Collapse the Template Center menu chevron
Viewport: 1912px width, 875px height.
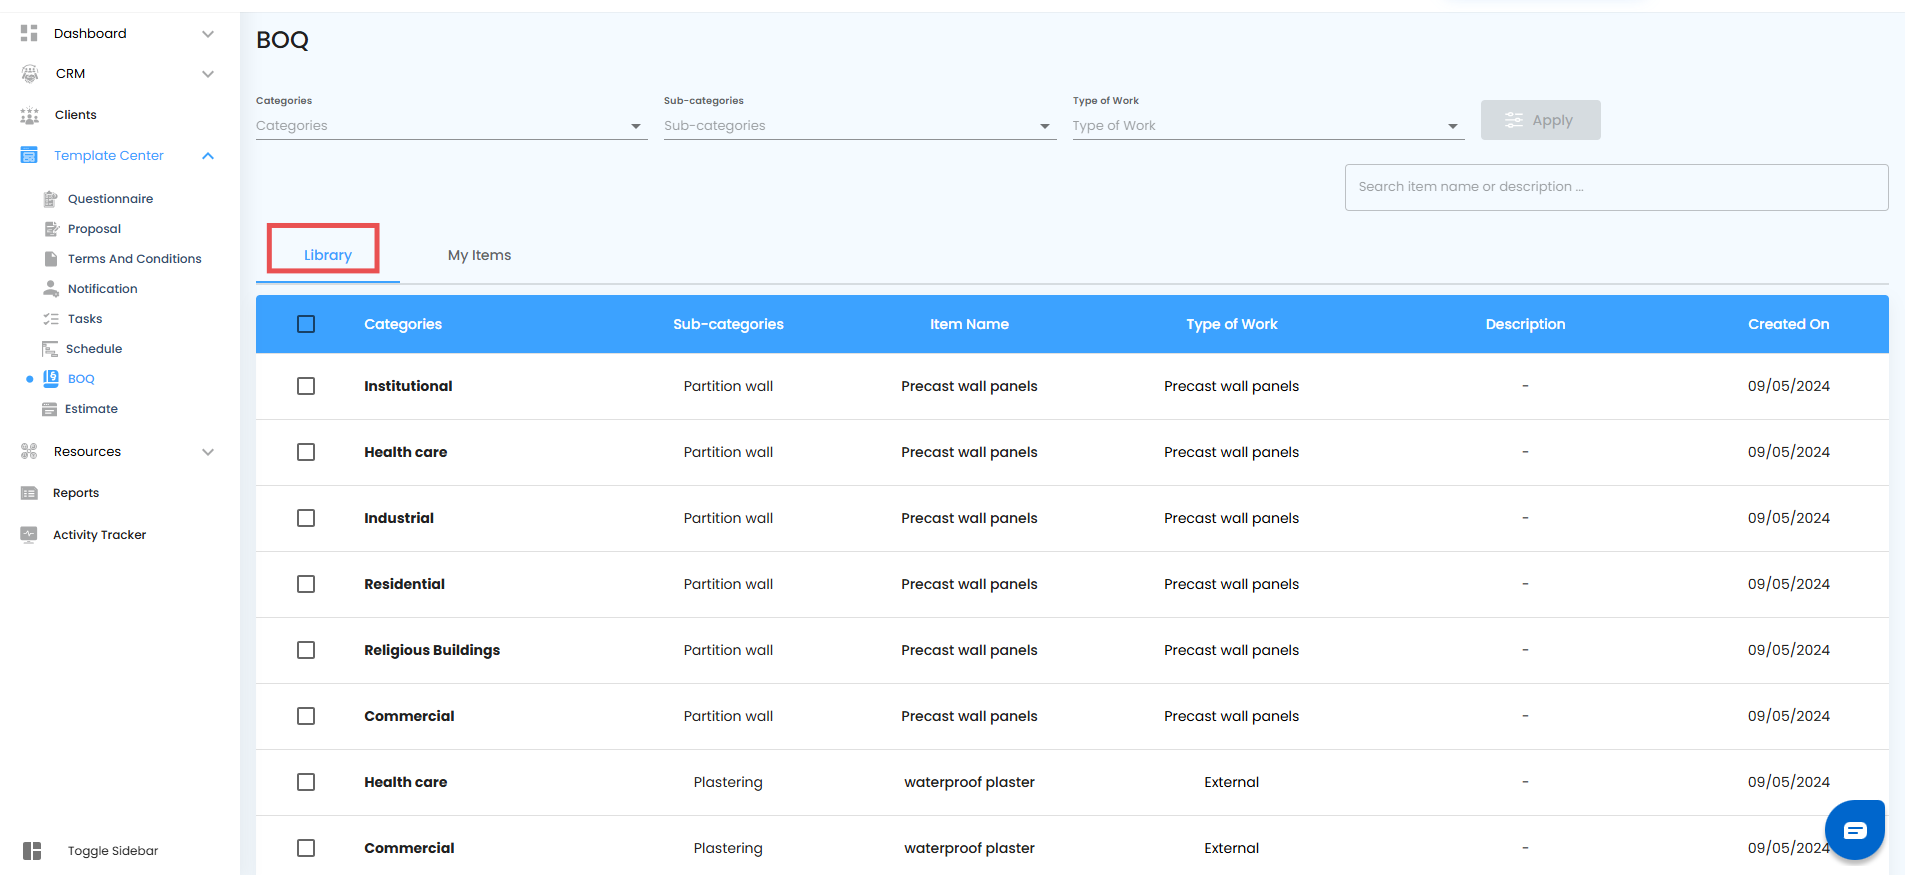coord(208,156)
